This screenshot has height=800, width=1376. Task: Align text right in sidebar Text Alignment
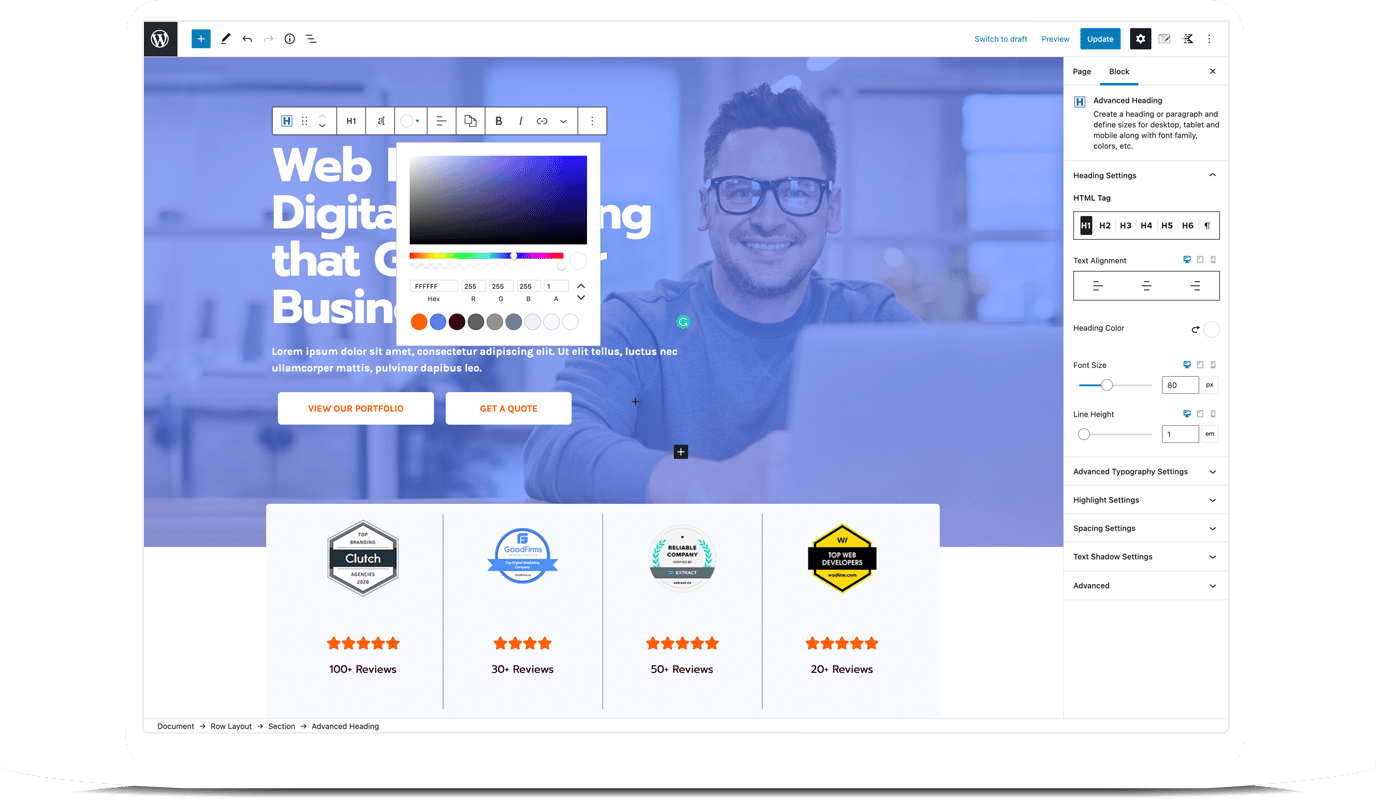point(1195,286)
